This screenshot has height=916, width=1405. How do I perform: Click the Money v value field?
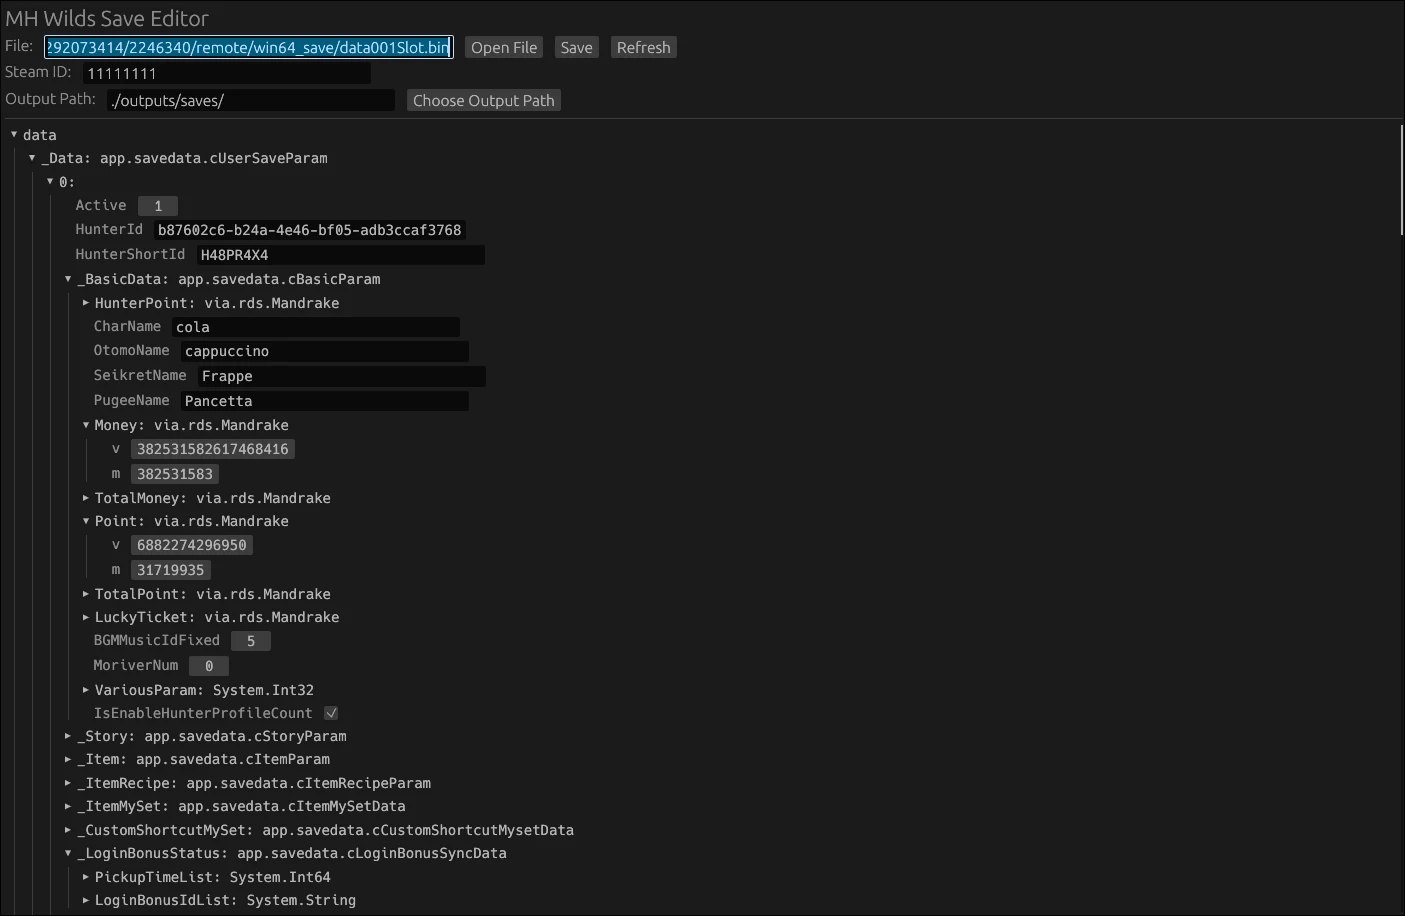point(213,449)
